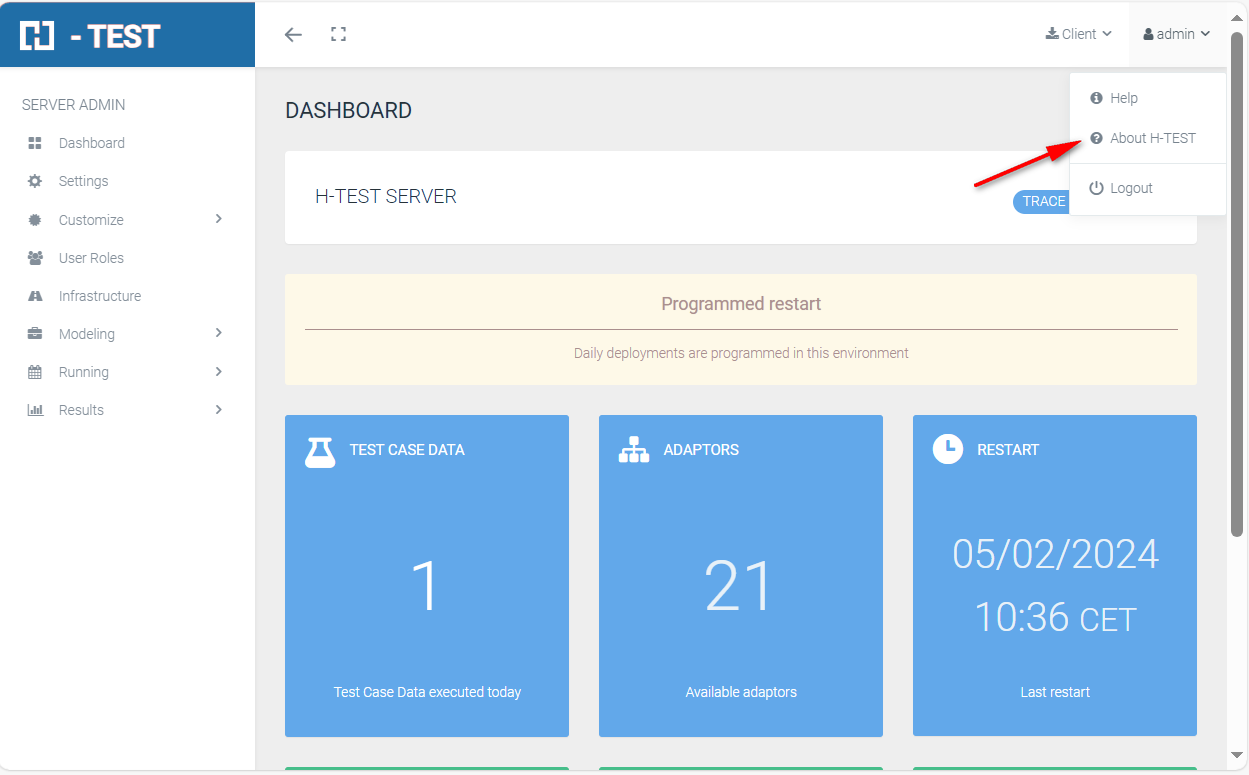
Task: Expand the Results sidebar section
Action: click(x=218, y=409)
